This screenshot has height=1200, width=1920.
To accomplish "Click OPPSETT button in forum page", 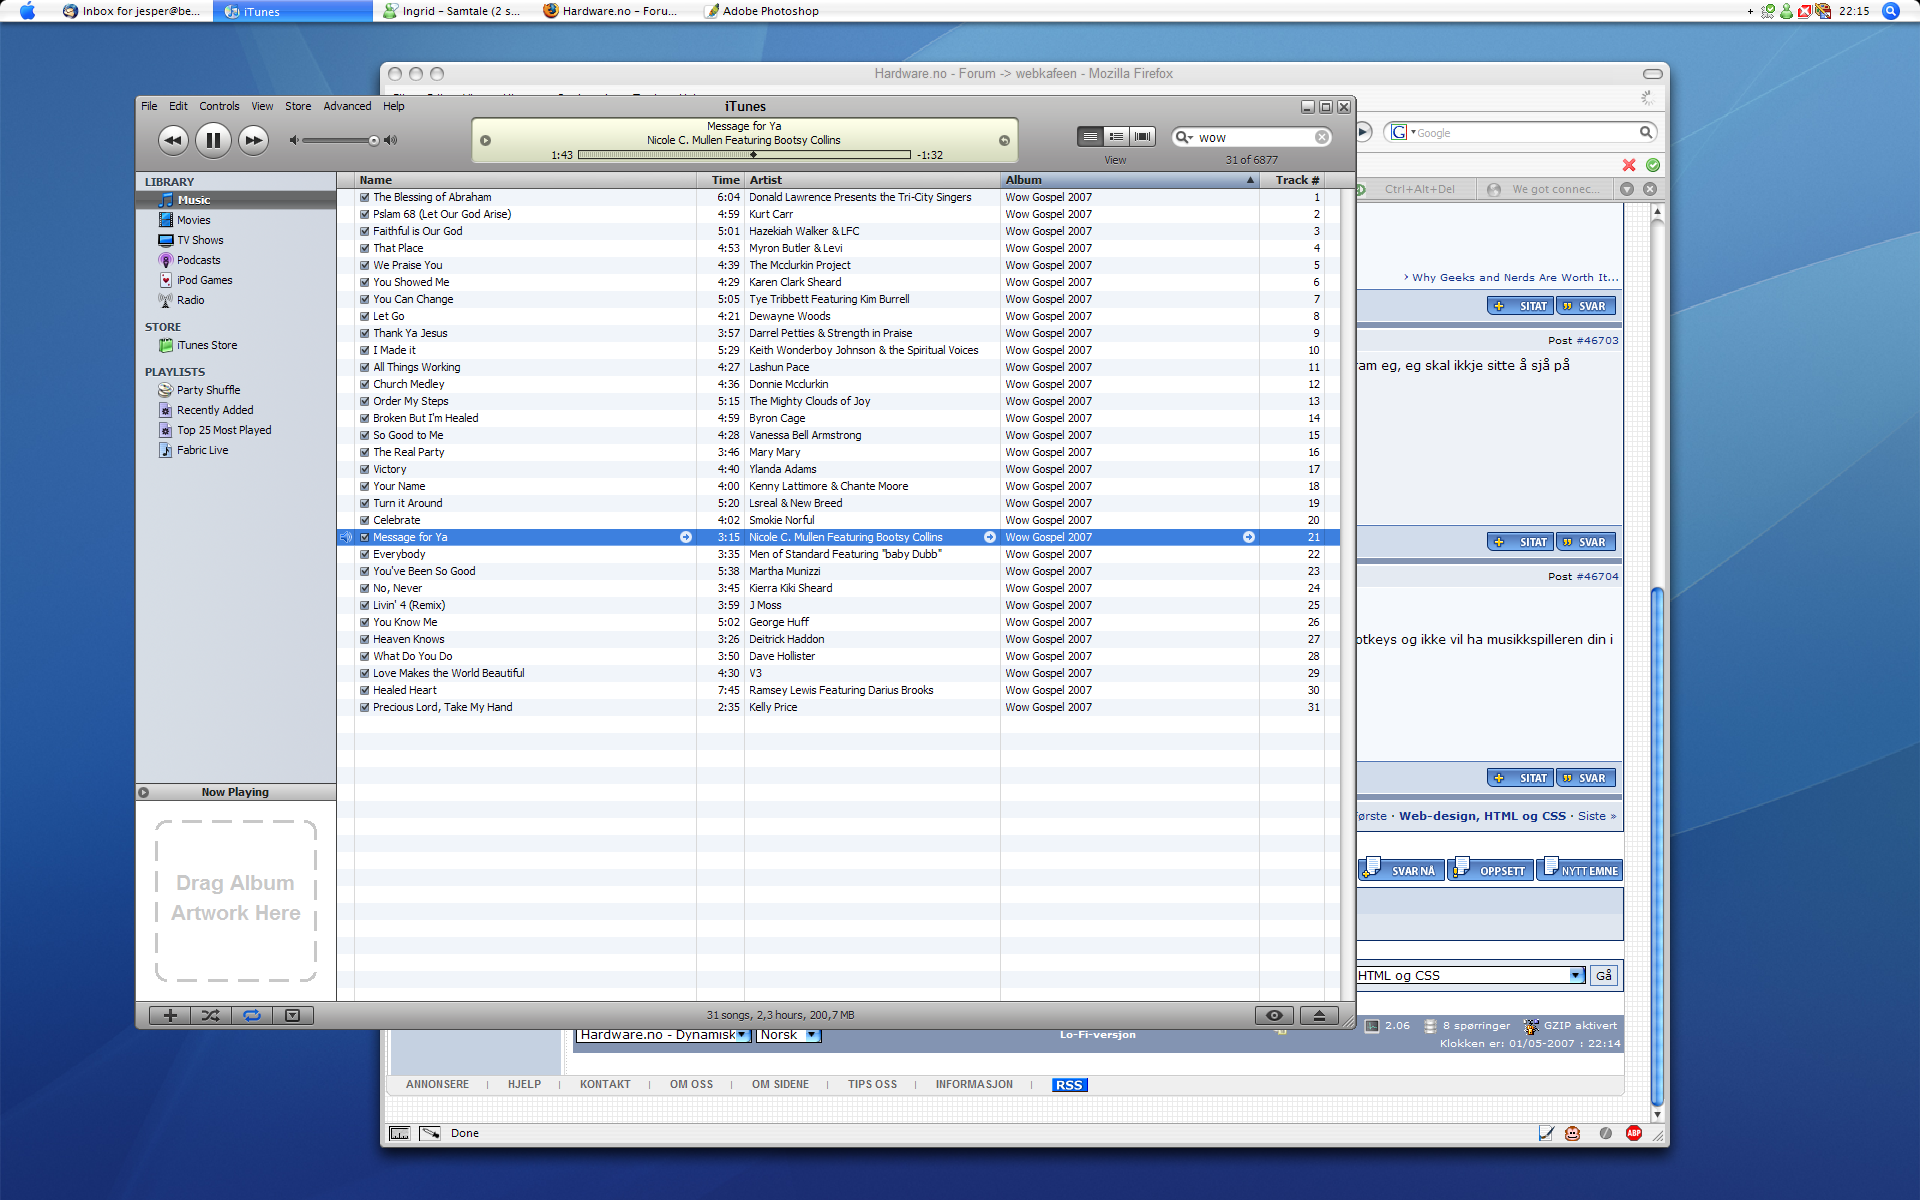I will click(x=1490, y=870).
